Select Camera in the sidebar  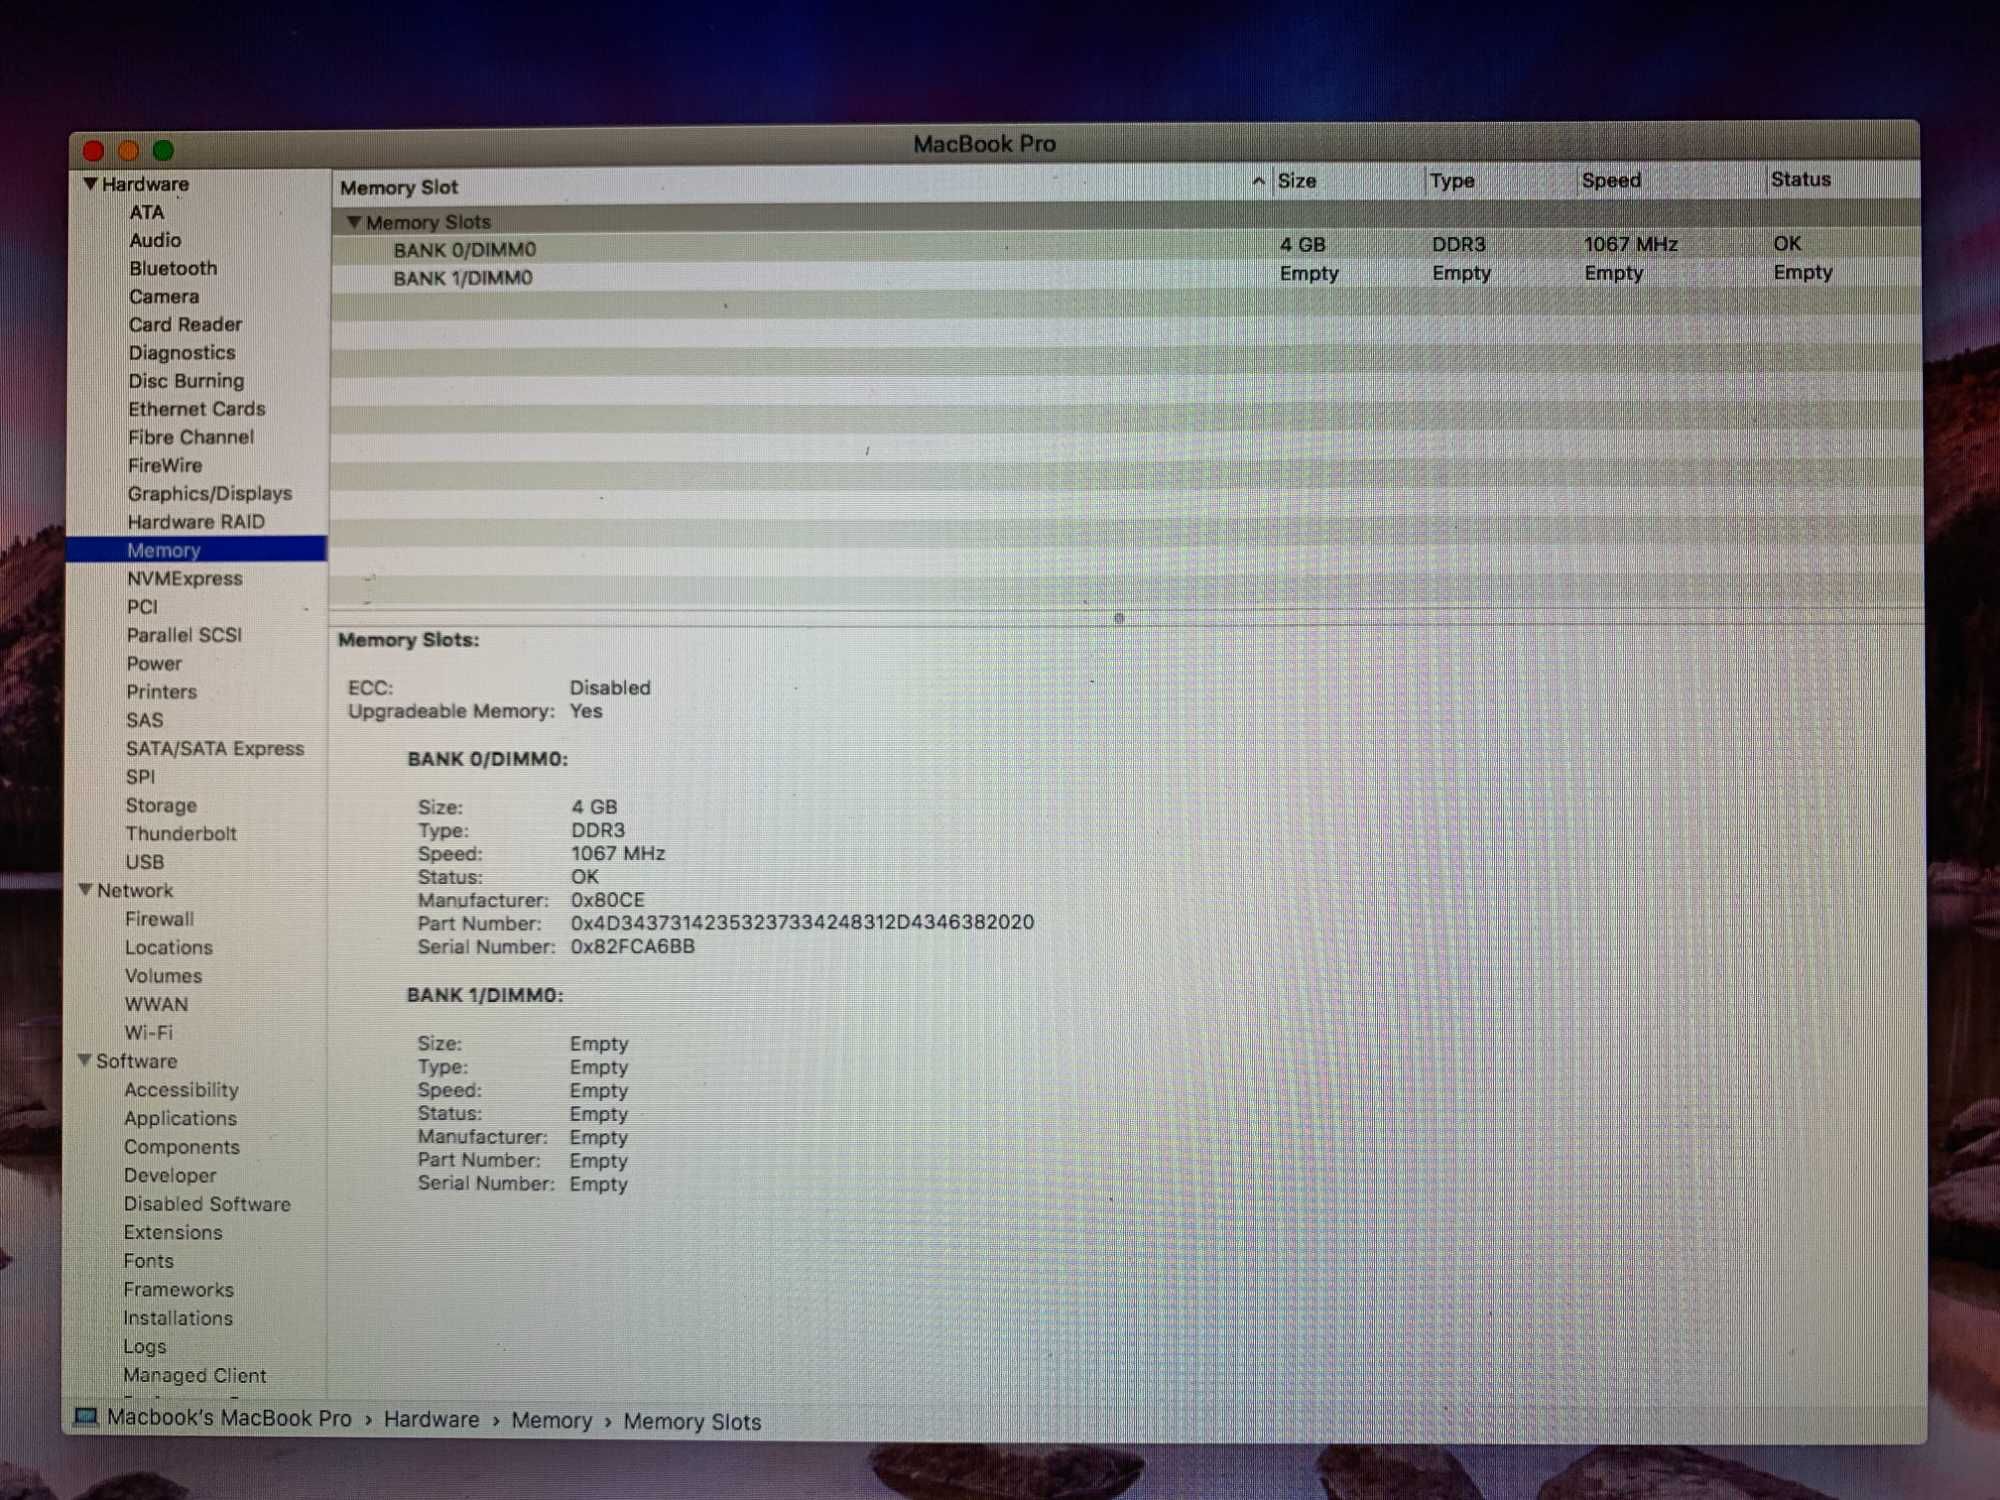164,296
